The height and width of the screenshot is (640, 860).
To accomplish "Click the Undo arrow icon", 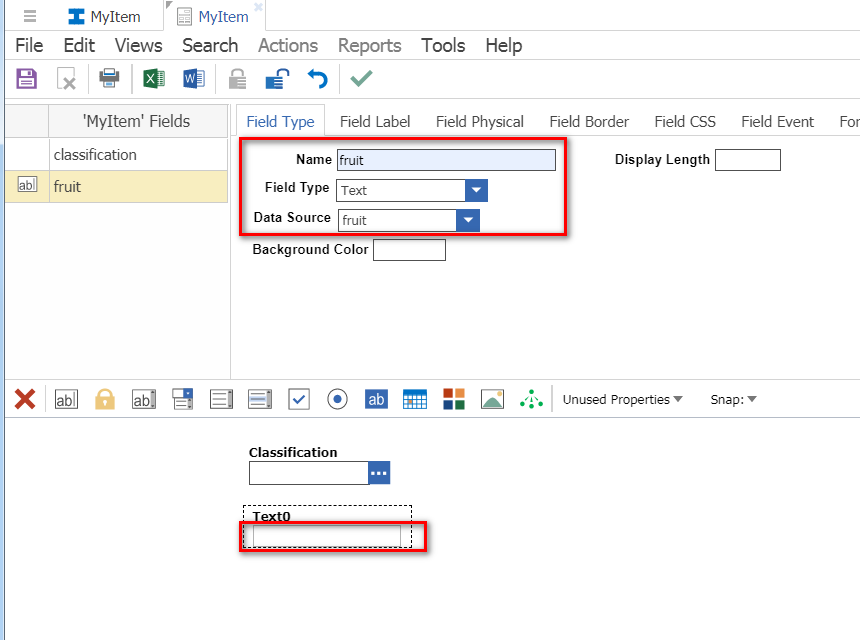I will coord(318,79).
